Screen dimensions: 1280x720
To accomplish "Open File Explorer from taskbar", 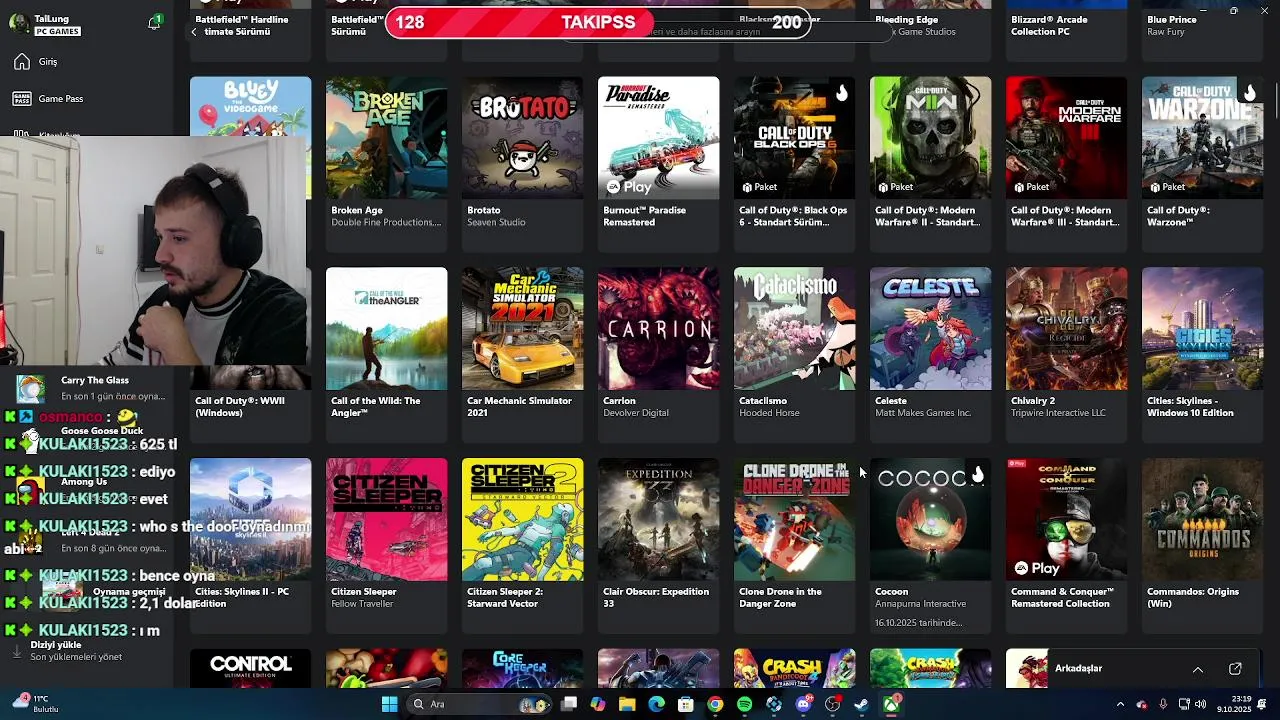I will 627,704.
